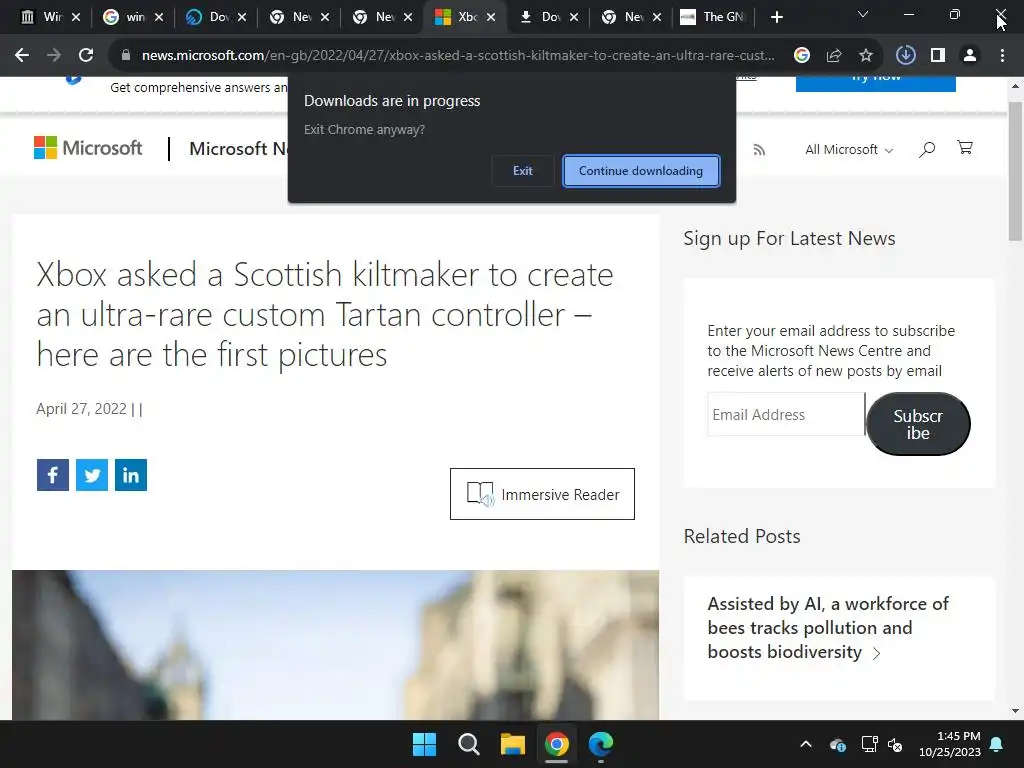Click Continue downloading button
The height and width of the screenshot is (768, 1024).
pos(641,171)
